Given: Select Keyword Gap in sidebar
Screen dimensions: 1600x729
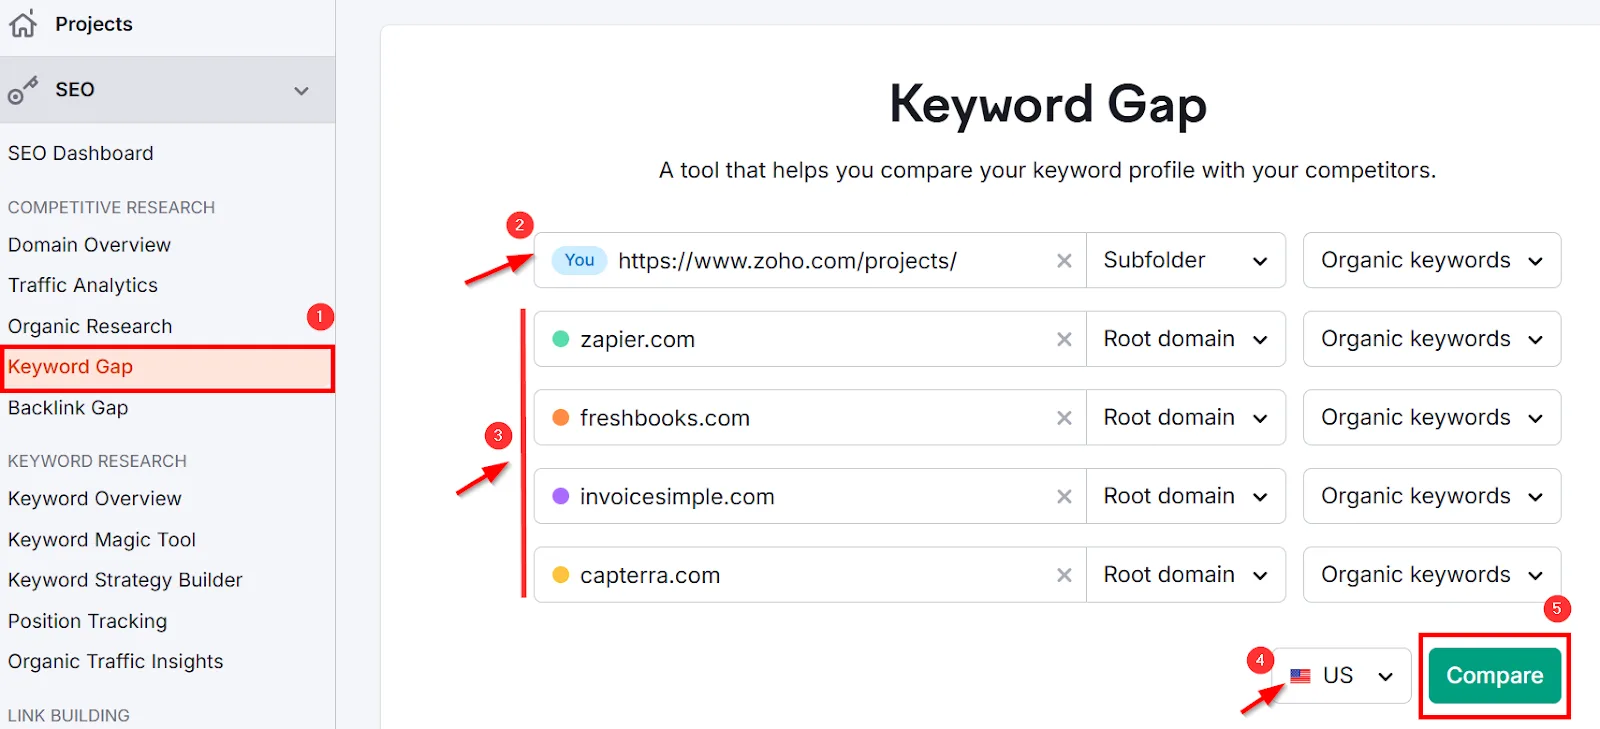Looking at the screenshot, I should click(167, 367).
